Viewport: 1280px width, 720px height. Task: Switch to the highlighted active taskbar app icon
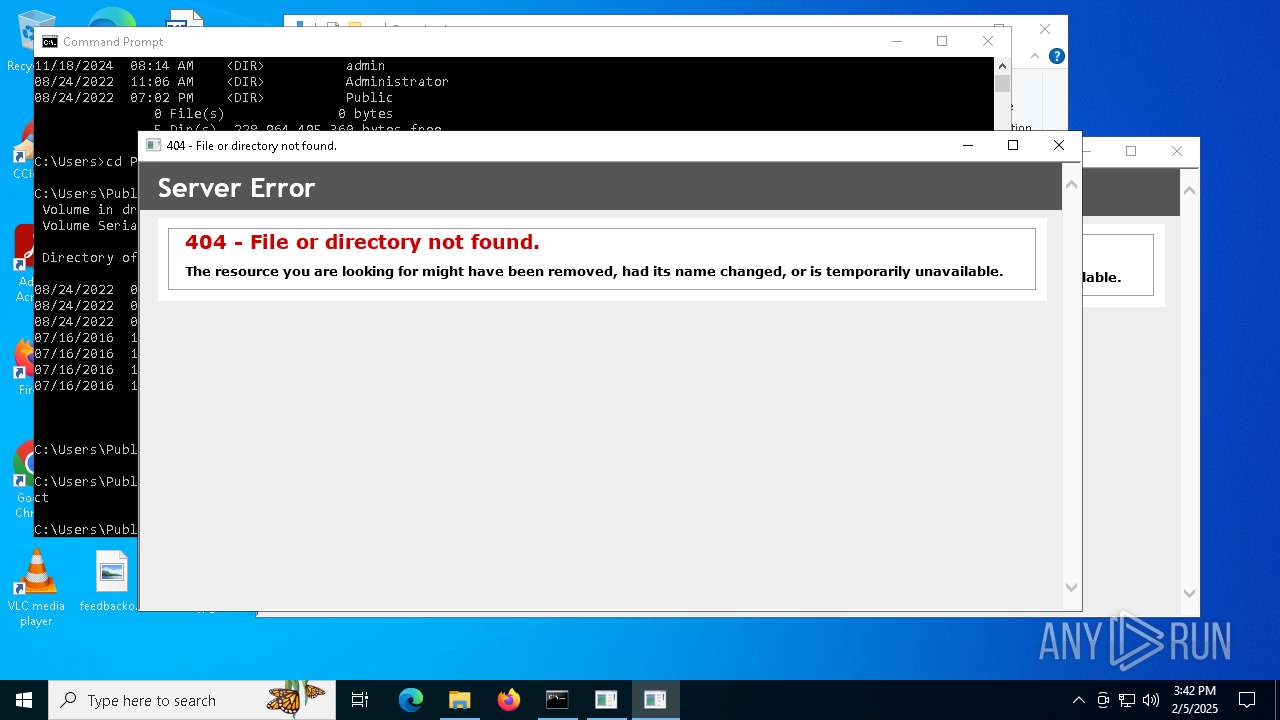[x=655, y=700]
